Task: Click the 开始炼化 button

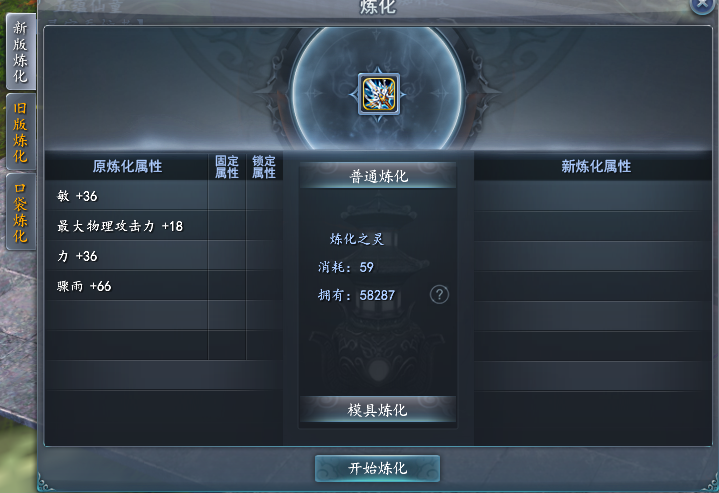Action: (377, 468)
